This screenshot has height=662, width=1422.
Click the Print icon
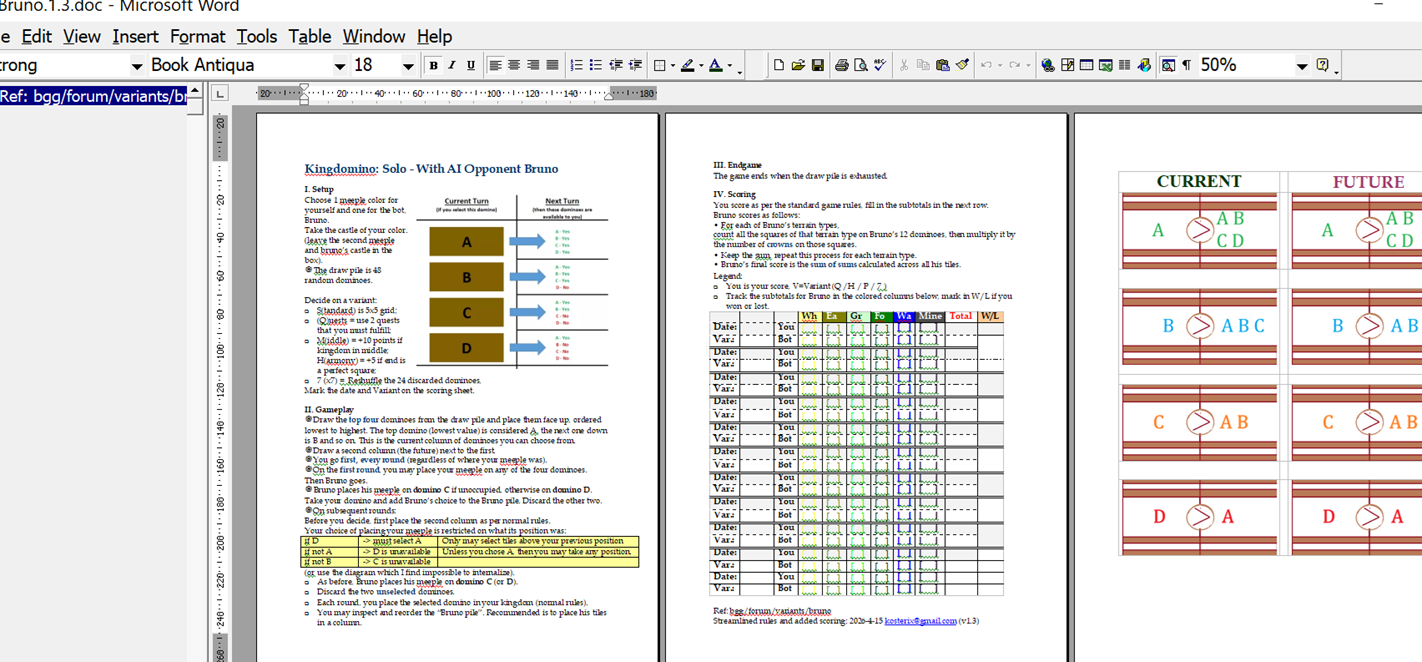[842, 65]
